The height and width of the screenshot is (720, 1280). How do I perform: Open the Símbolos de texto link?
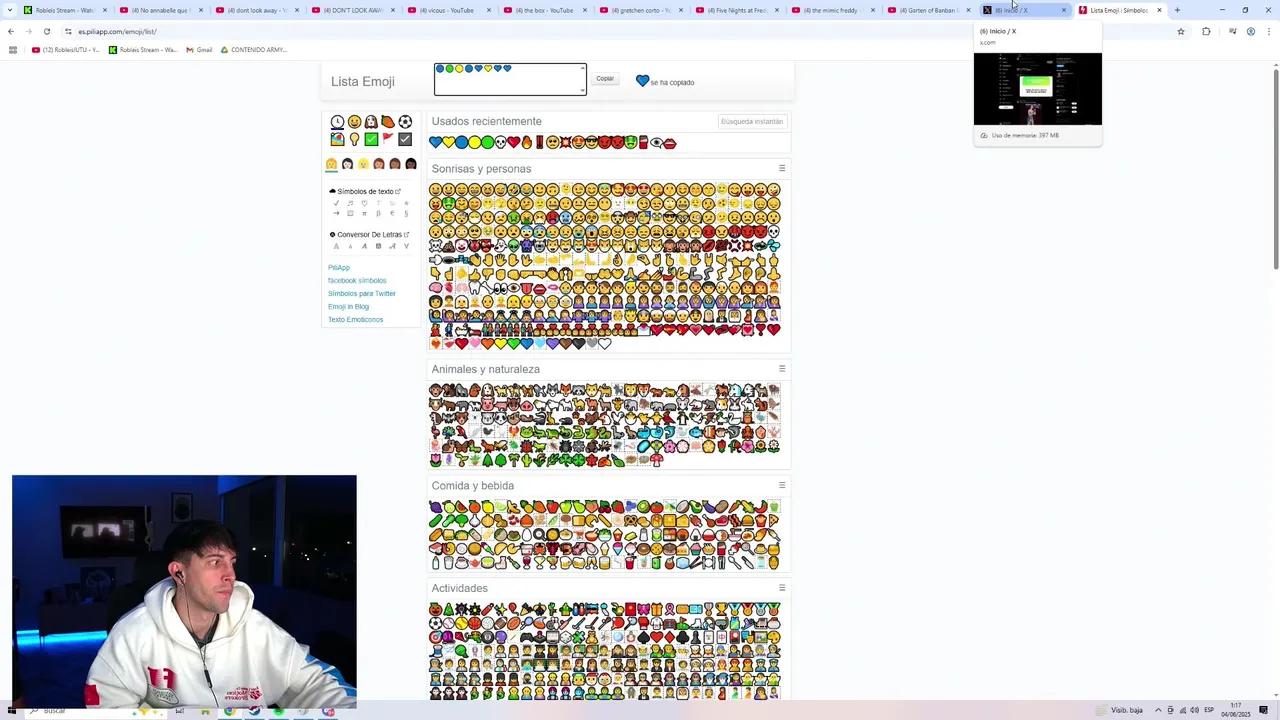365,191
